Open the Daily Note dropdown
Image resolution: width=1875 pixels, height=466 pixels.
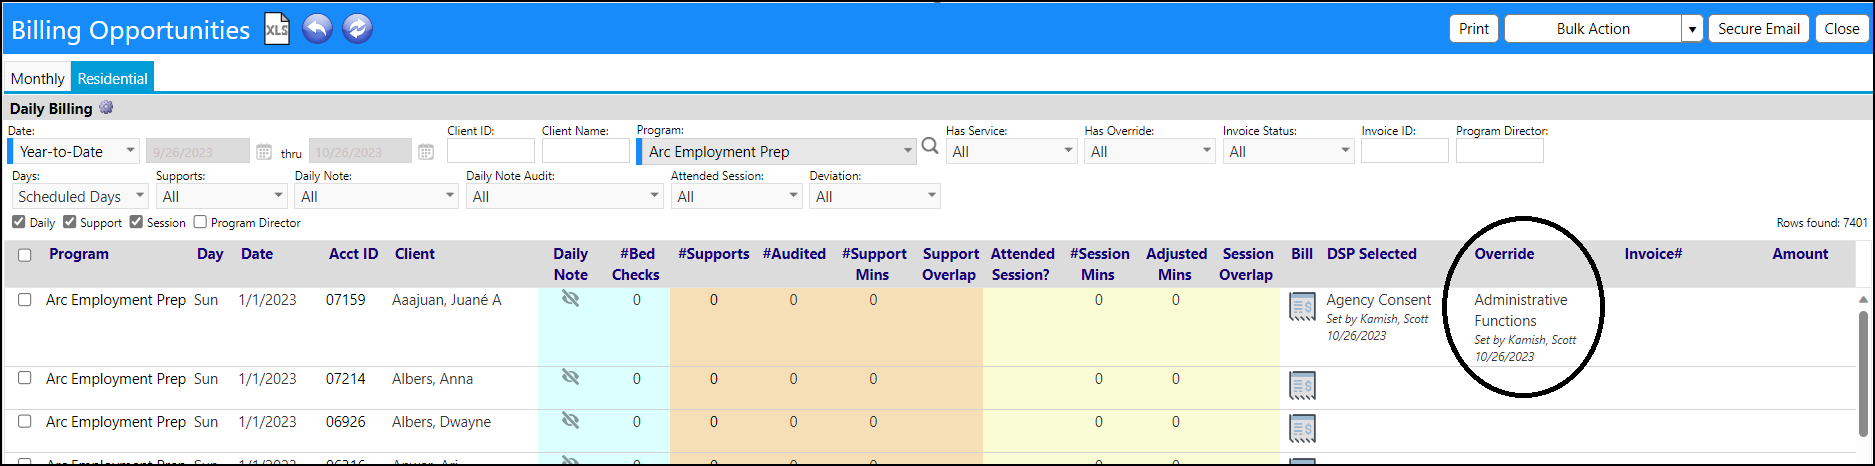click(376, 196)
